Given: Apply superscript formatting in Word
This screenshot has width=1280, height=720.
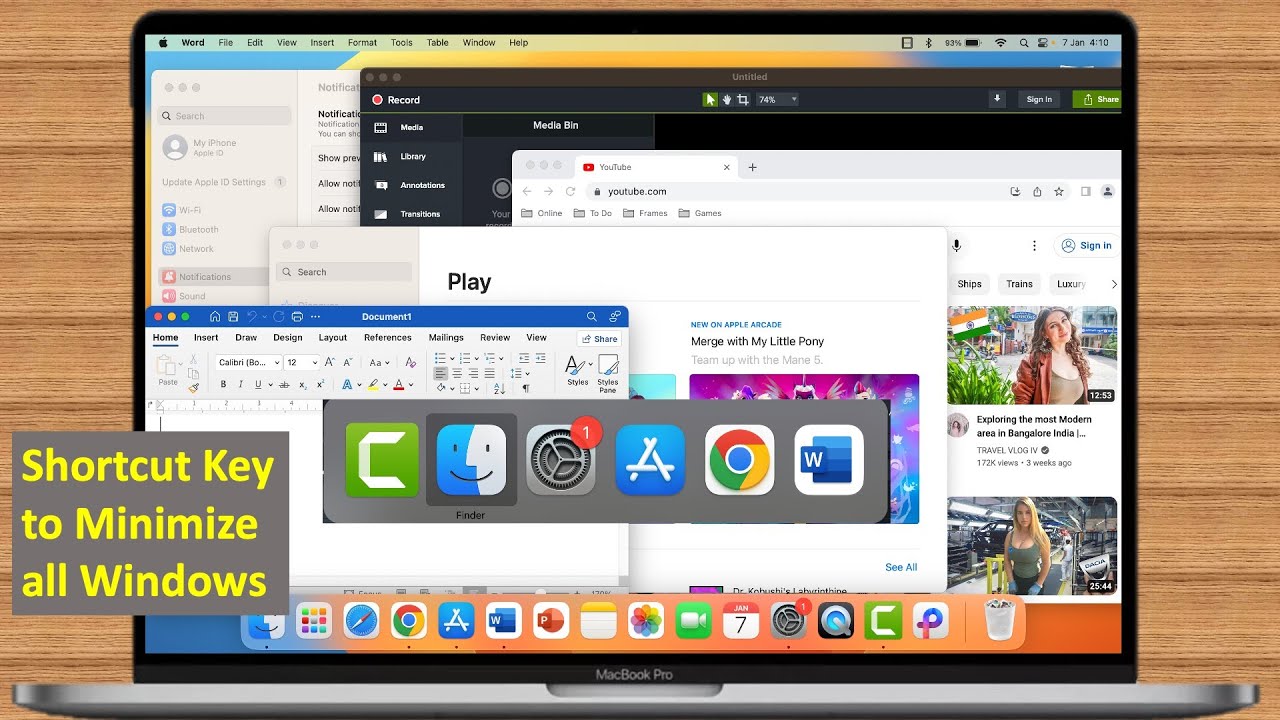Looking at the screenshot, I should point(320,384).
